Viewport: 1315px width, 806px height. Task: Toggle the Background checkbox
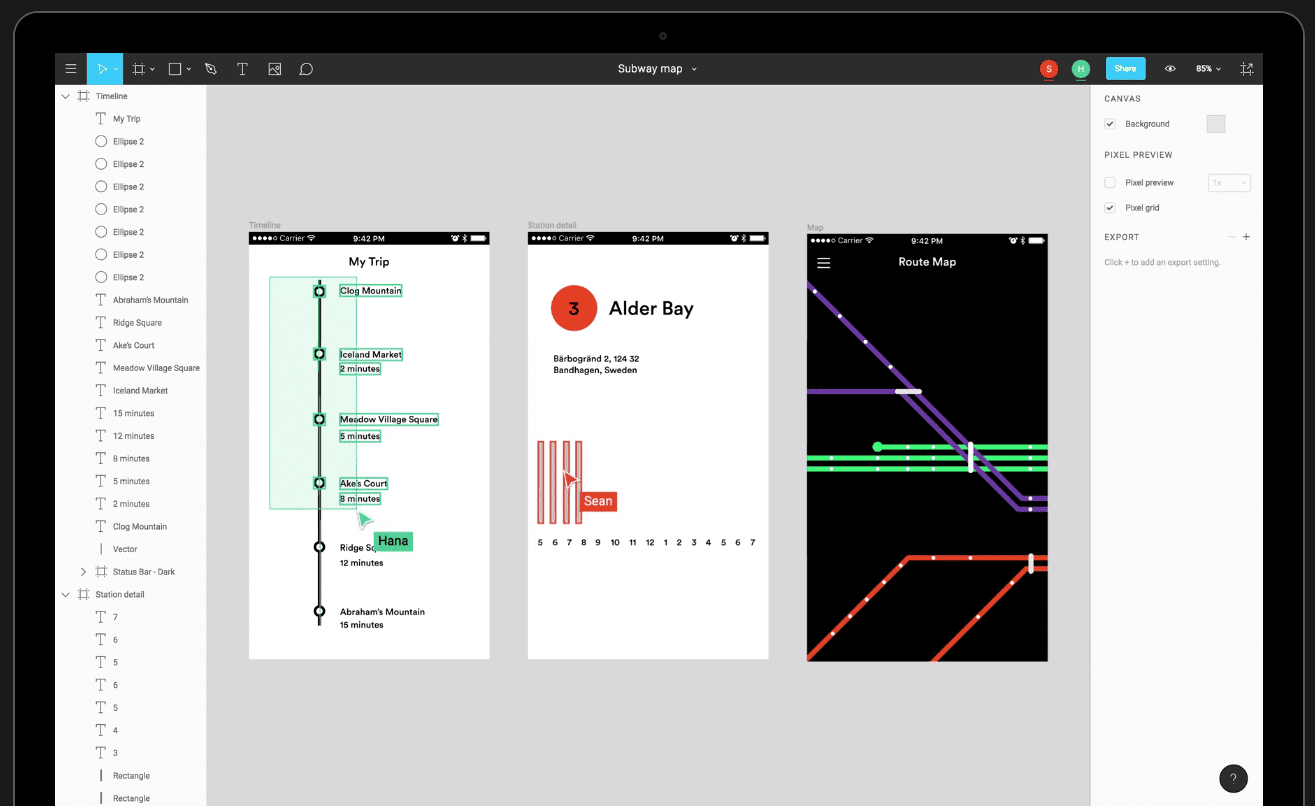pos(1110,124)
